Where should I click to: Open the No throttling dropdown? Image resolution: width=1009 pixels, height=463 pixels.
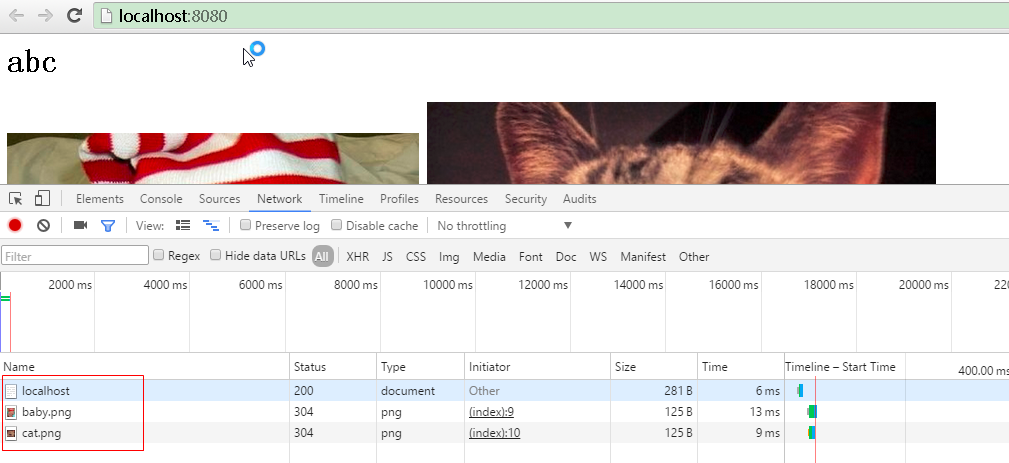[x=504, y=226]
